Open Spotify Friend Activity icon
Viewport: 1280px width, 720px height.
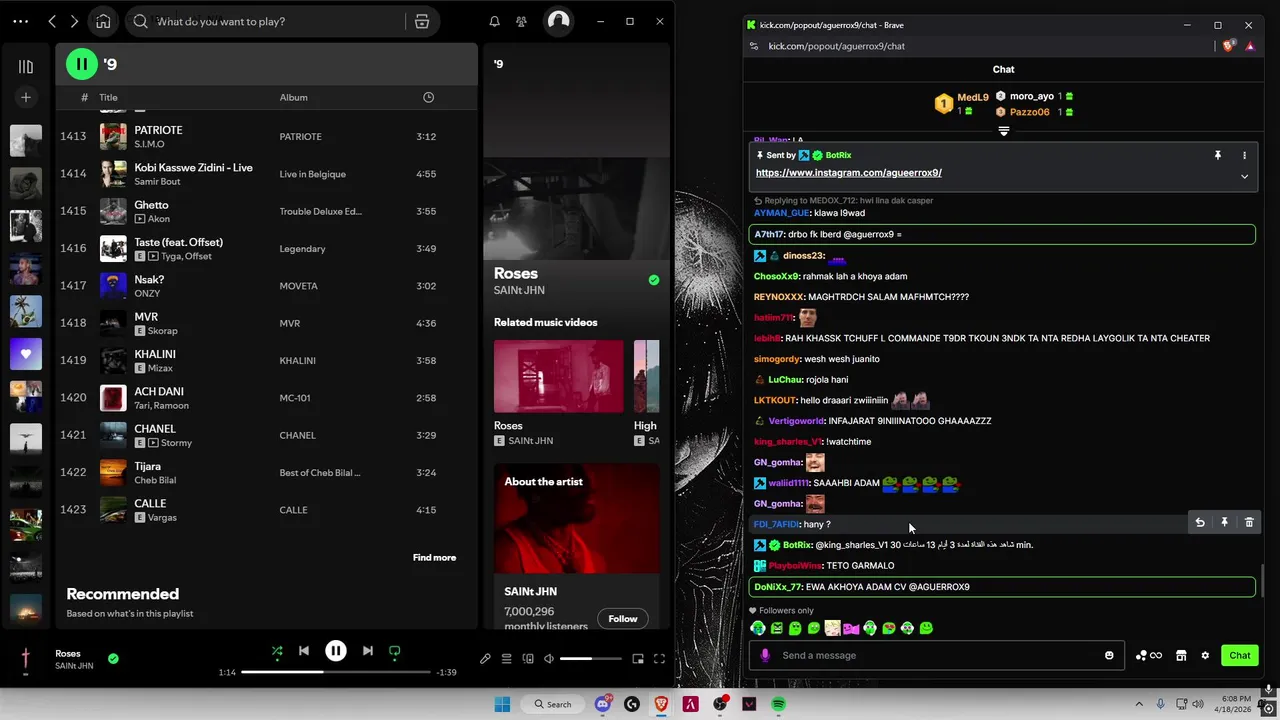[521, 21]
